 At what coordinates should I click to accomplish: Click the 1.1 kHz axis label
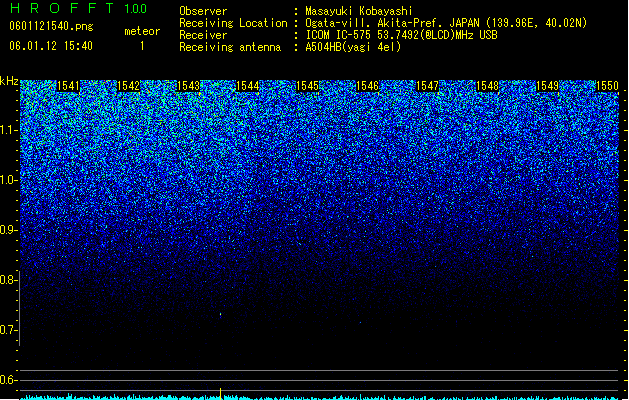tap(9, 130)
